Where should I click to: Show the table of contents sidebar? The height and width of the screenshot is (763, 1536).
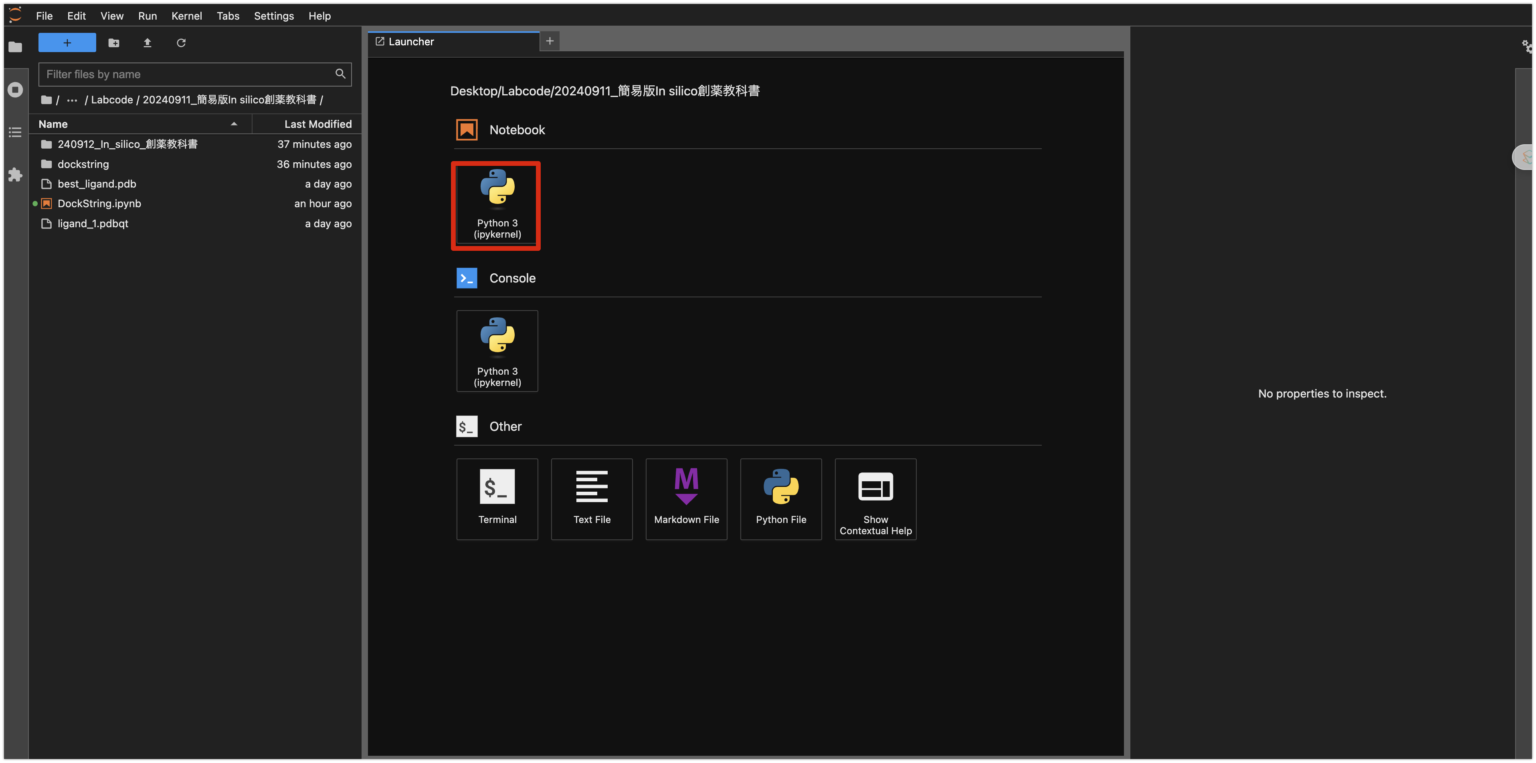click(x=15, y=132)
